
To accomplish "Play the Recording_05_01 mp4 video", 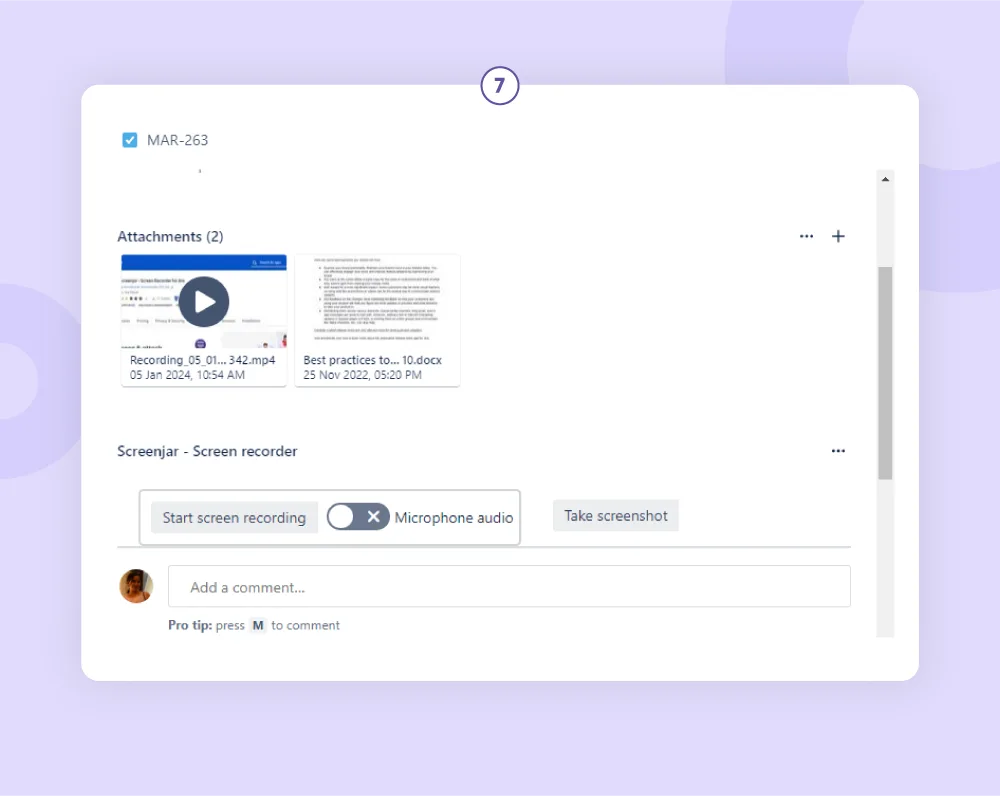I will pos(204,301).
